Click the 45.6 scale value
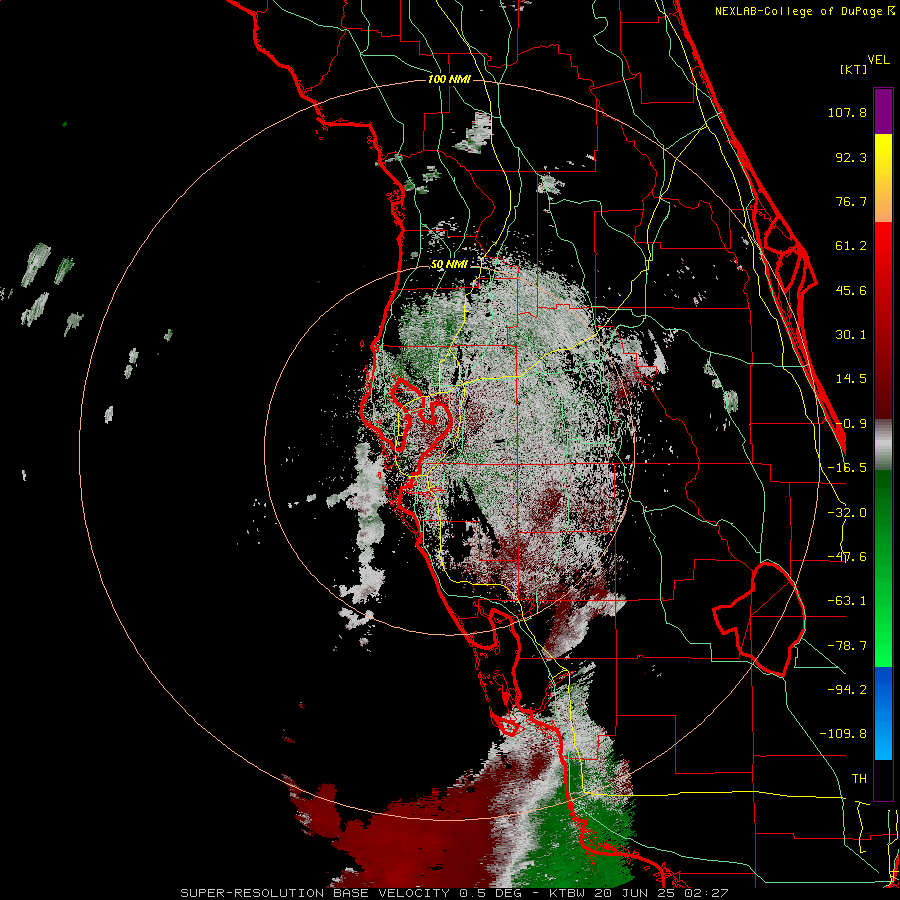Screen dimensions: 900x900 tap(851, 290)
